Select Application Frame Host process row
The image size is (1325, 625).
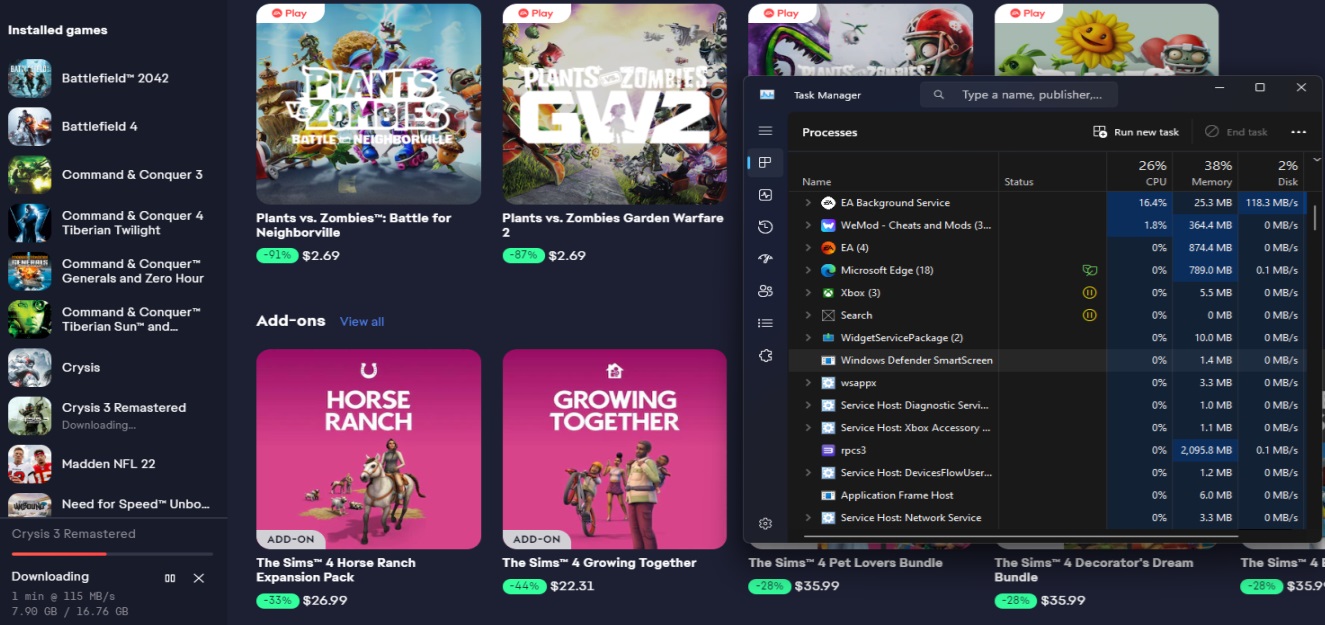(1047, 495)
